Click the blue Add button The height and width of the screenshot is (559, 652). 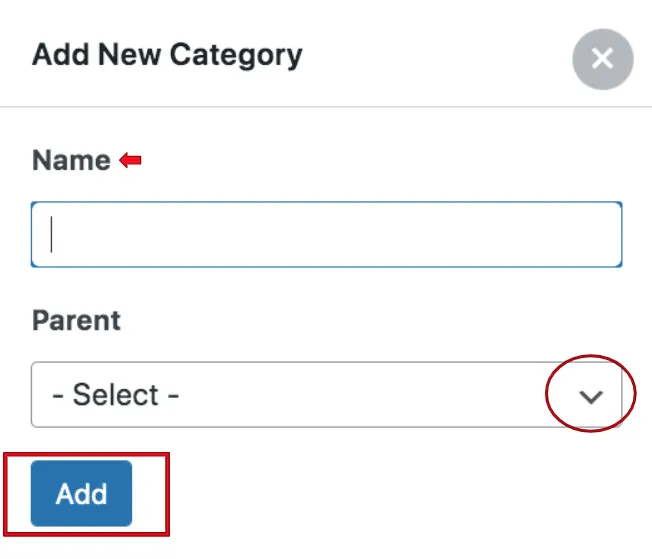(82, 493)
